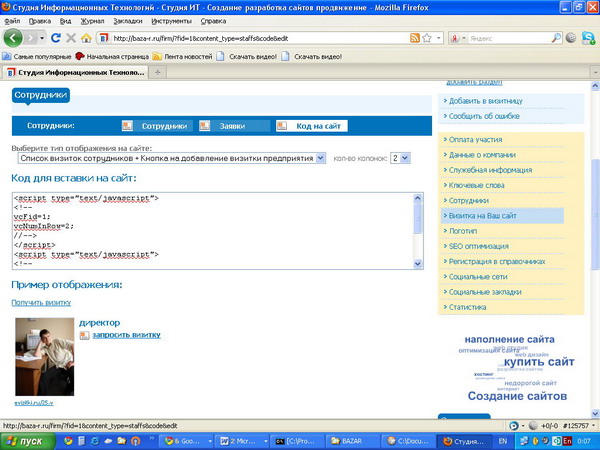Viewport: 600px width, 450px height.
Task: Click the card icon next to запросить визитку
Action: click(84, 336)
